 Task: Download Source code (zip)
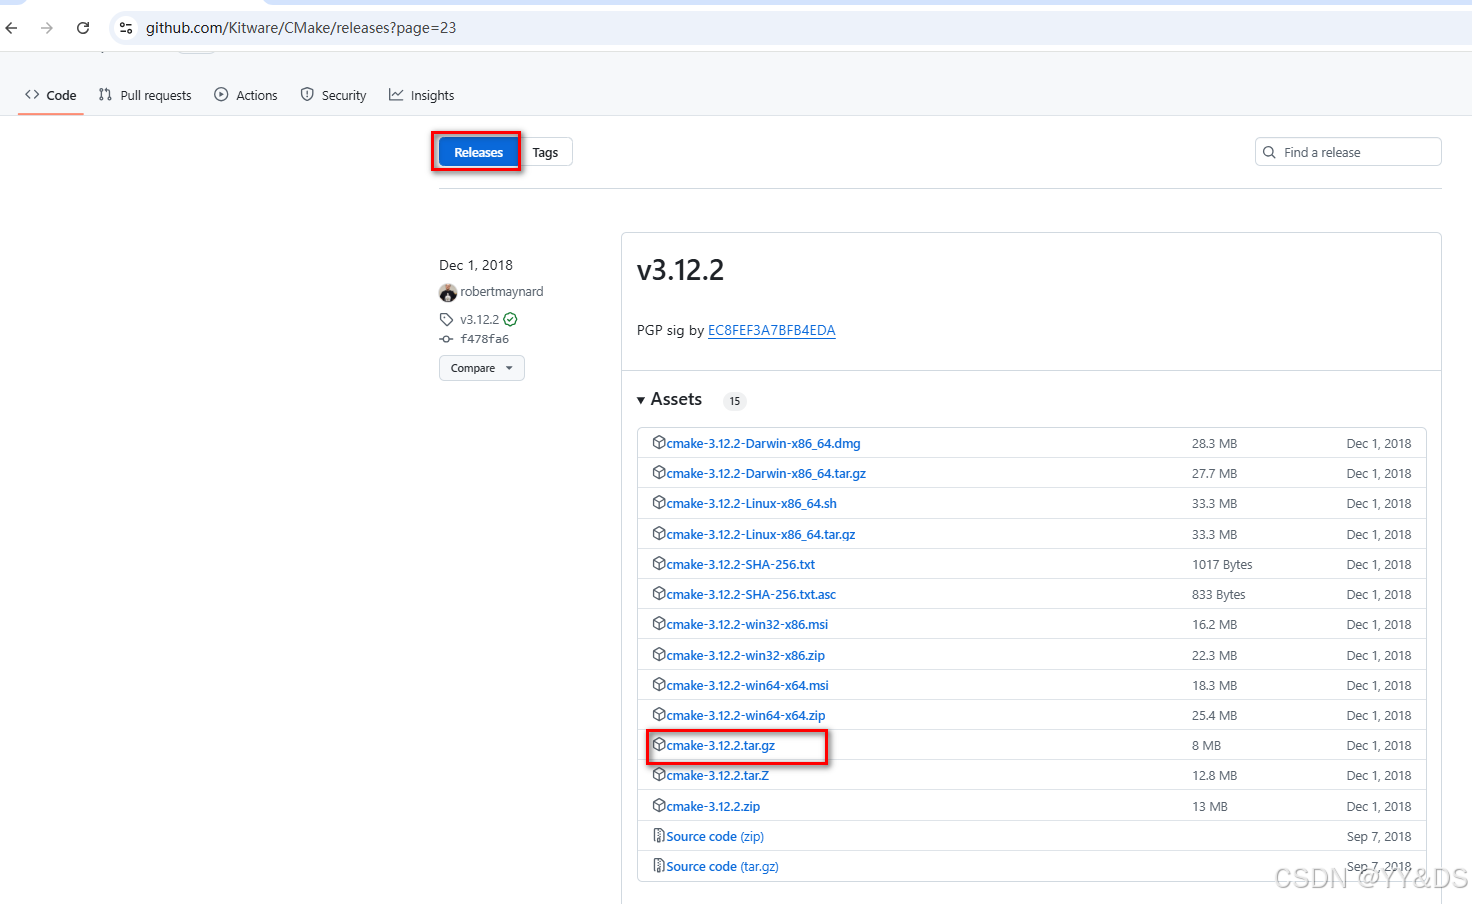[x=715, y=836]
